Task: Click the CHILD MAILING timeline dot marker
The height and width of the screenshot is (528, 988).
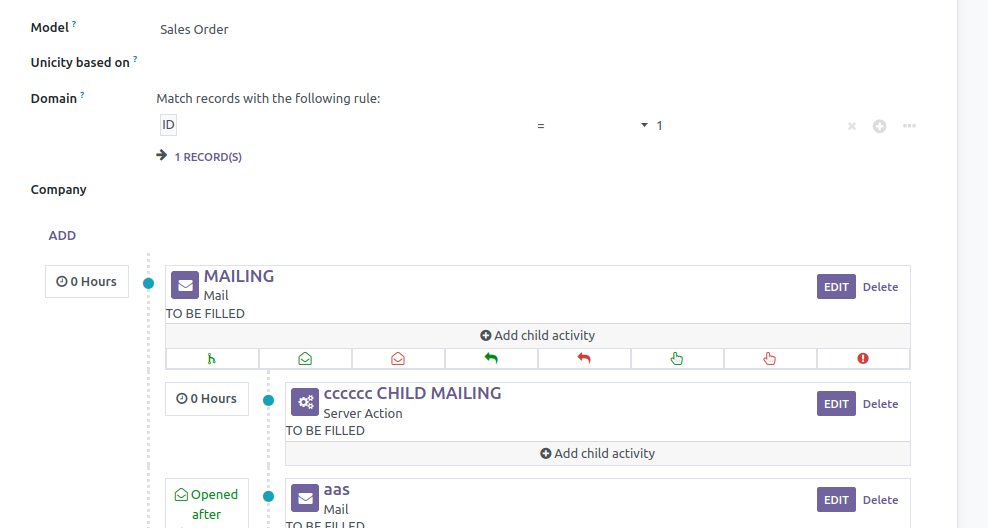Action: click(268, 400)
